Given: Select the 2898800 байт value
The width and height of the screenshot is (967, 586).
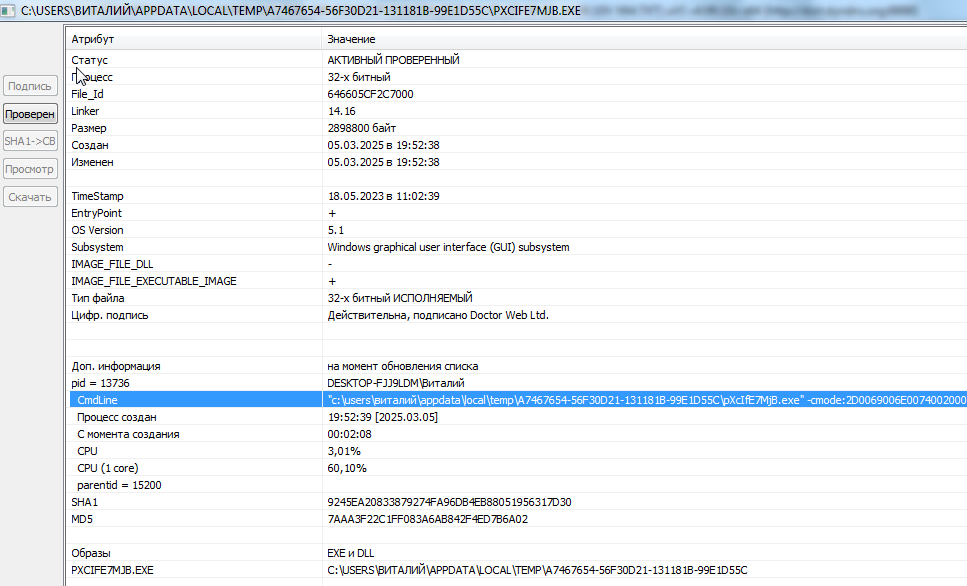Looking at the screenshot, I should 361,128.
